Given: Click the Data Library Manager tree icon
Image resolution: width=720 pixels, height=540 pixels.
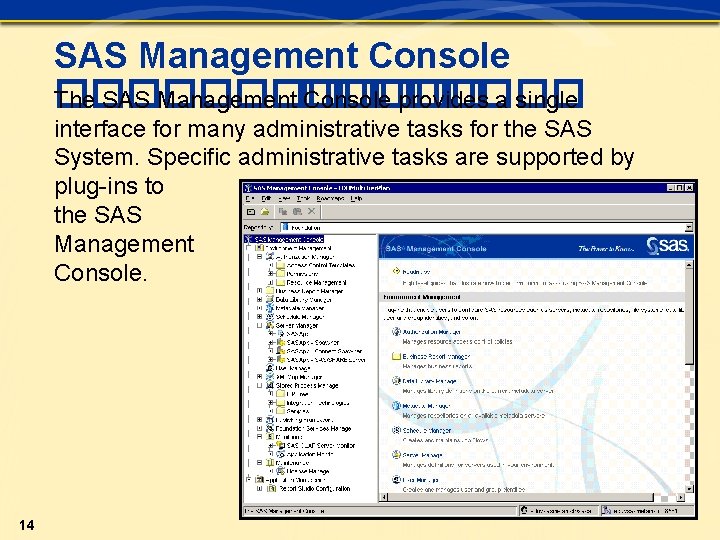Looking at the screenshot, I should [270, 300].
